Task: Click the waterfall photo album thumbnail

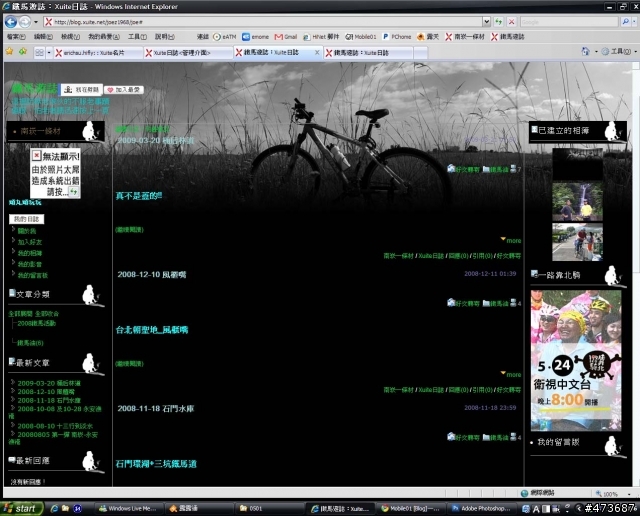Action: (x=578, y=202)
